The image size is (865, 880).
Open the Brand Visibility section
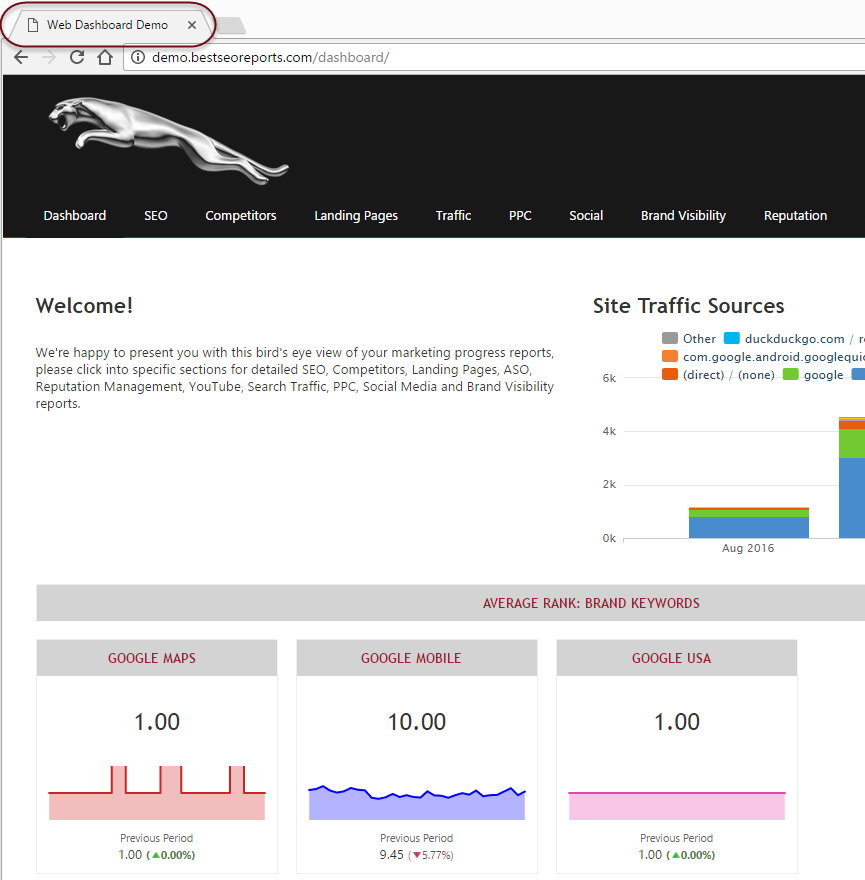click(x=683, y=215)
